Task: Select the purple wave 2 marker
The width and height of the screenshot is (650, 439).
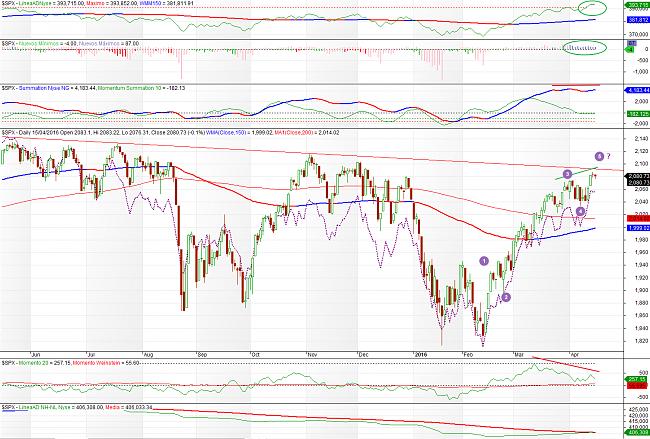Action: [x=506, y=297]
